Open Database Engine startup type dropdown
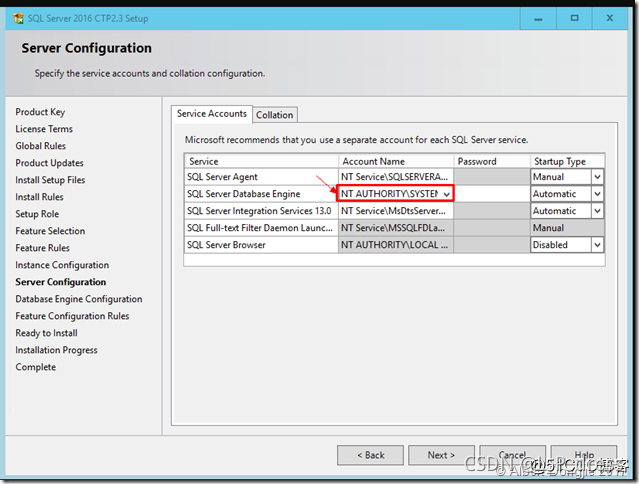 tap(597, 194)
